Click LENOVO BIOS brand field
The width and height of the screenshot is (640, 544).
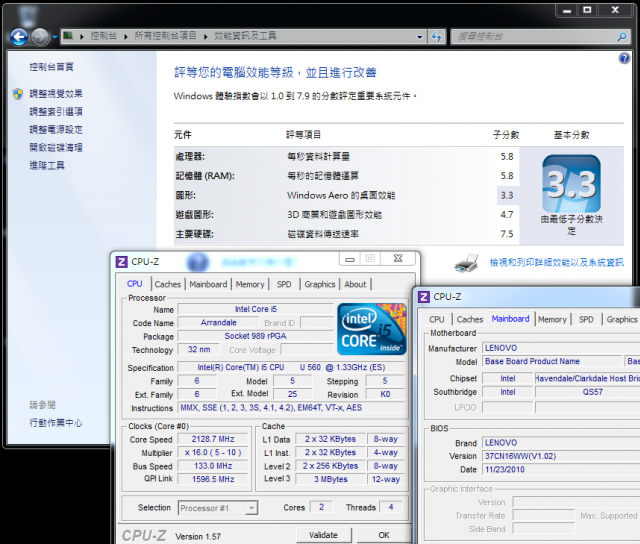[x=561, y=443]
